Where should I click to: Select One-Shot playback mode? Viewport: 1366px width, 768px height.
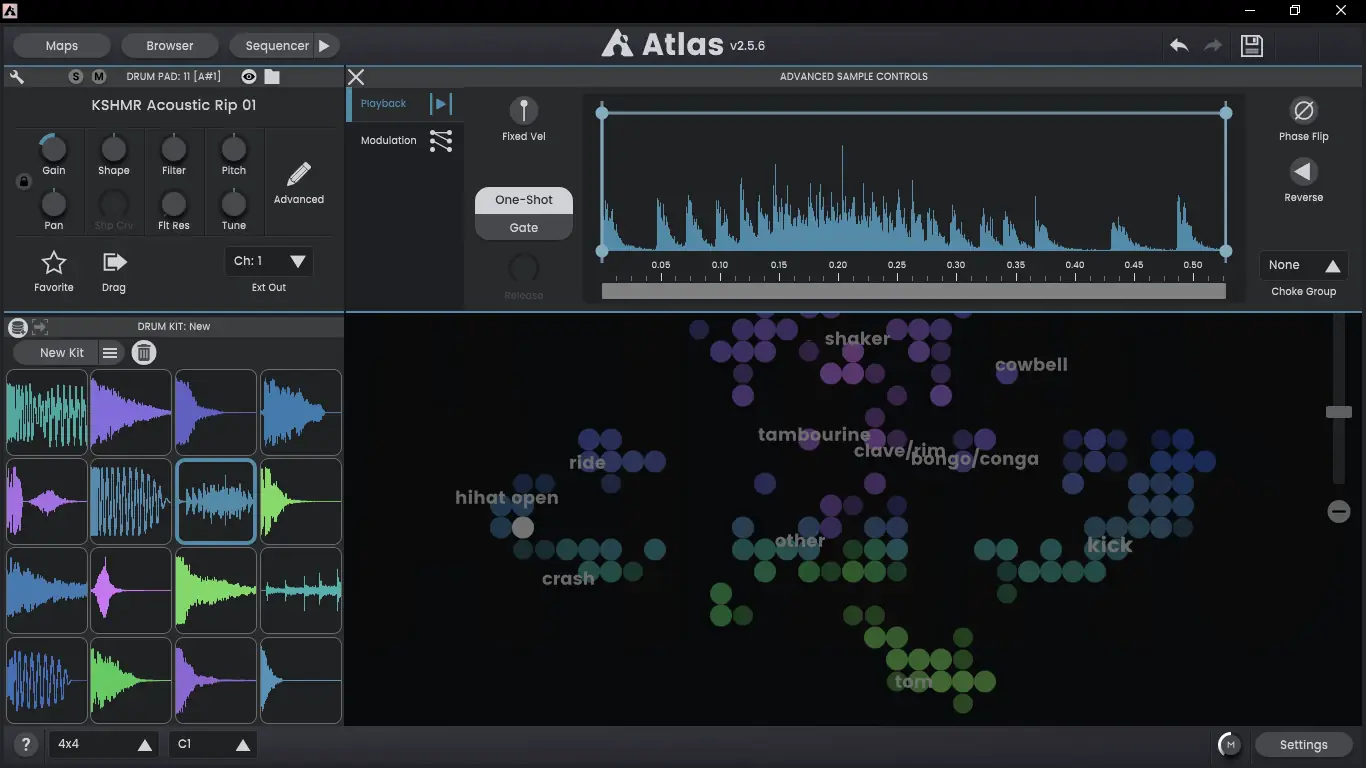click(524, 200)
